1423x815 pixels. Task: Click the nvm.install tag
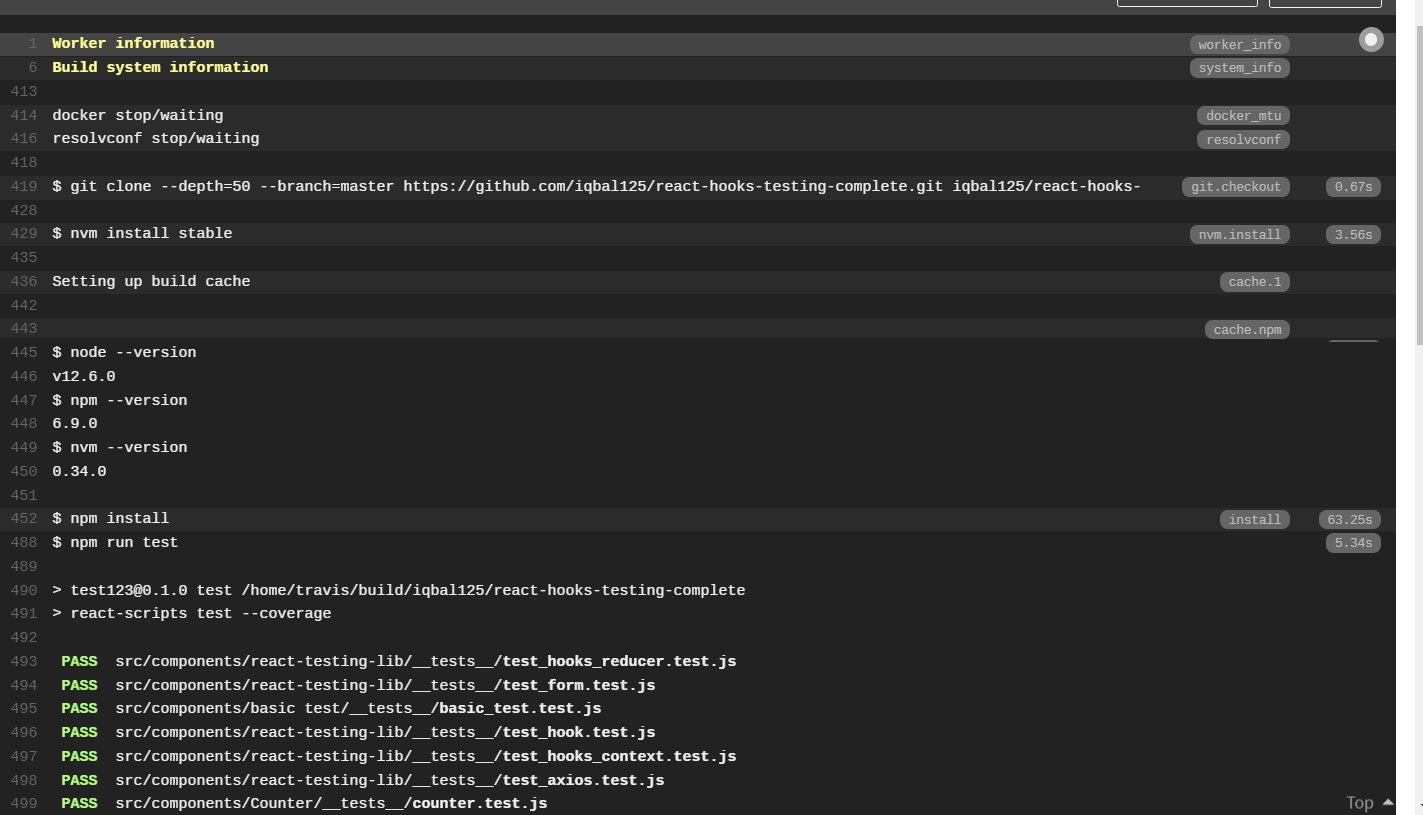pyautogui.click(x=1239, y=235)
